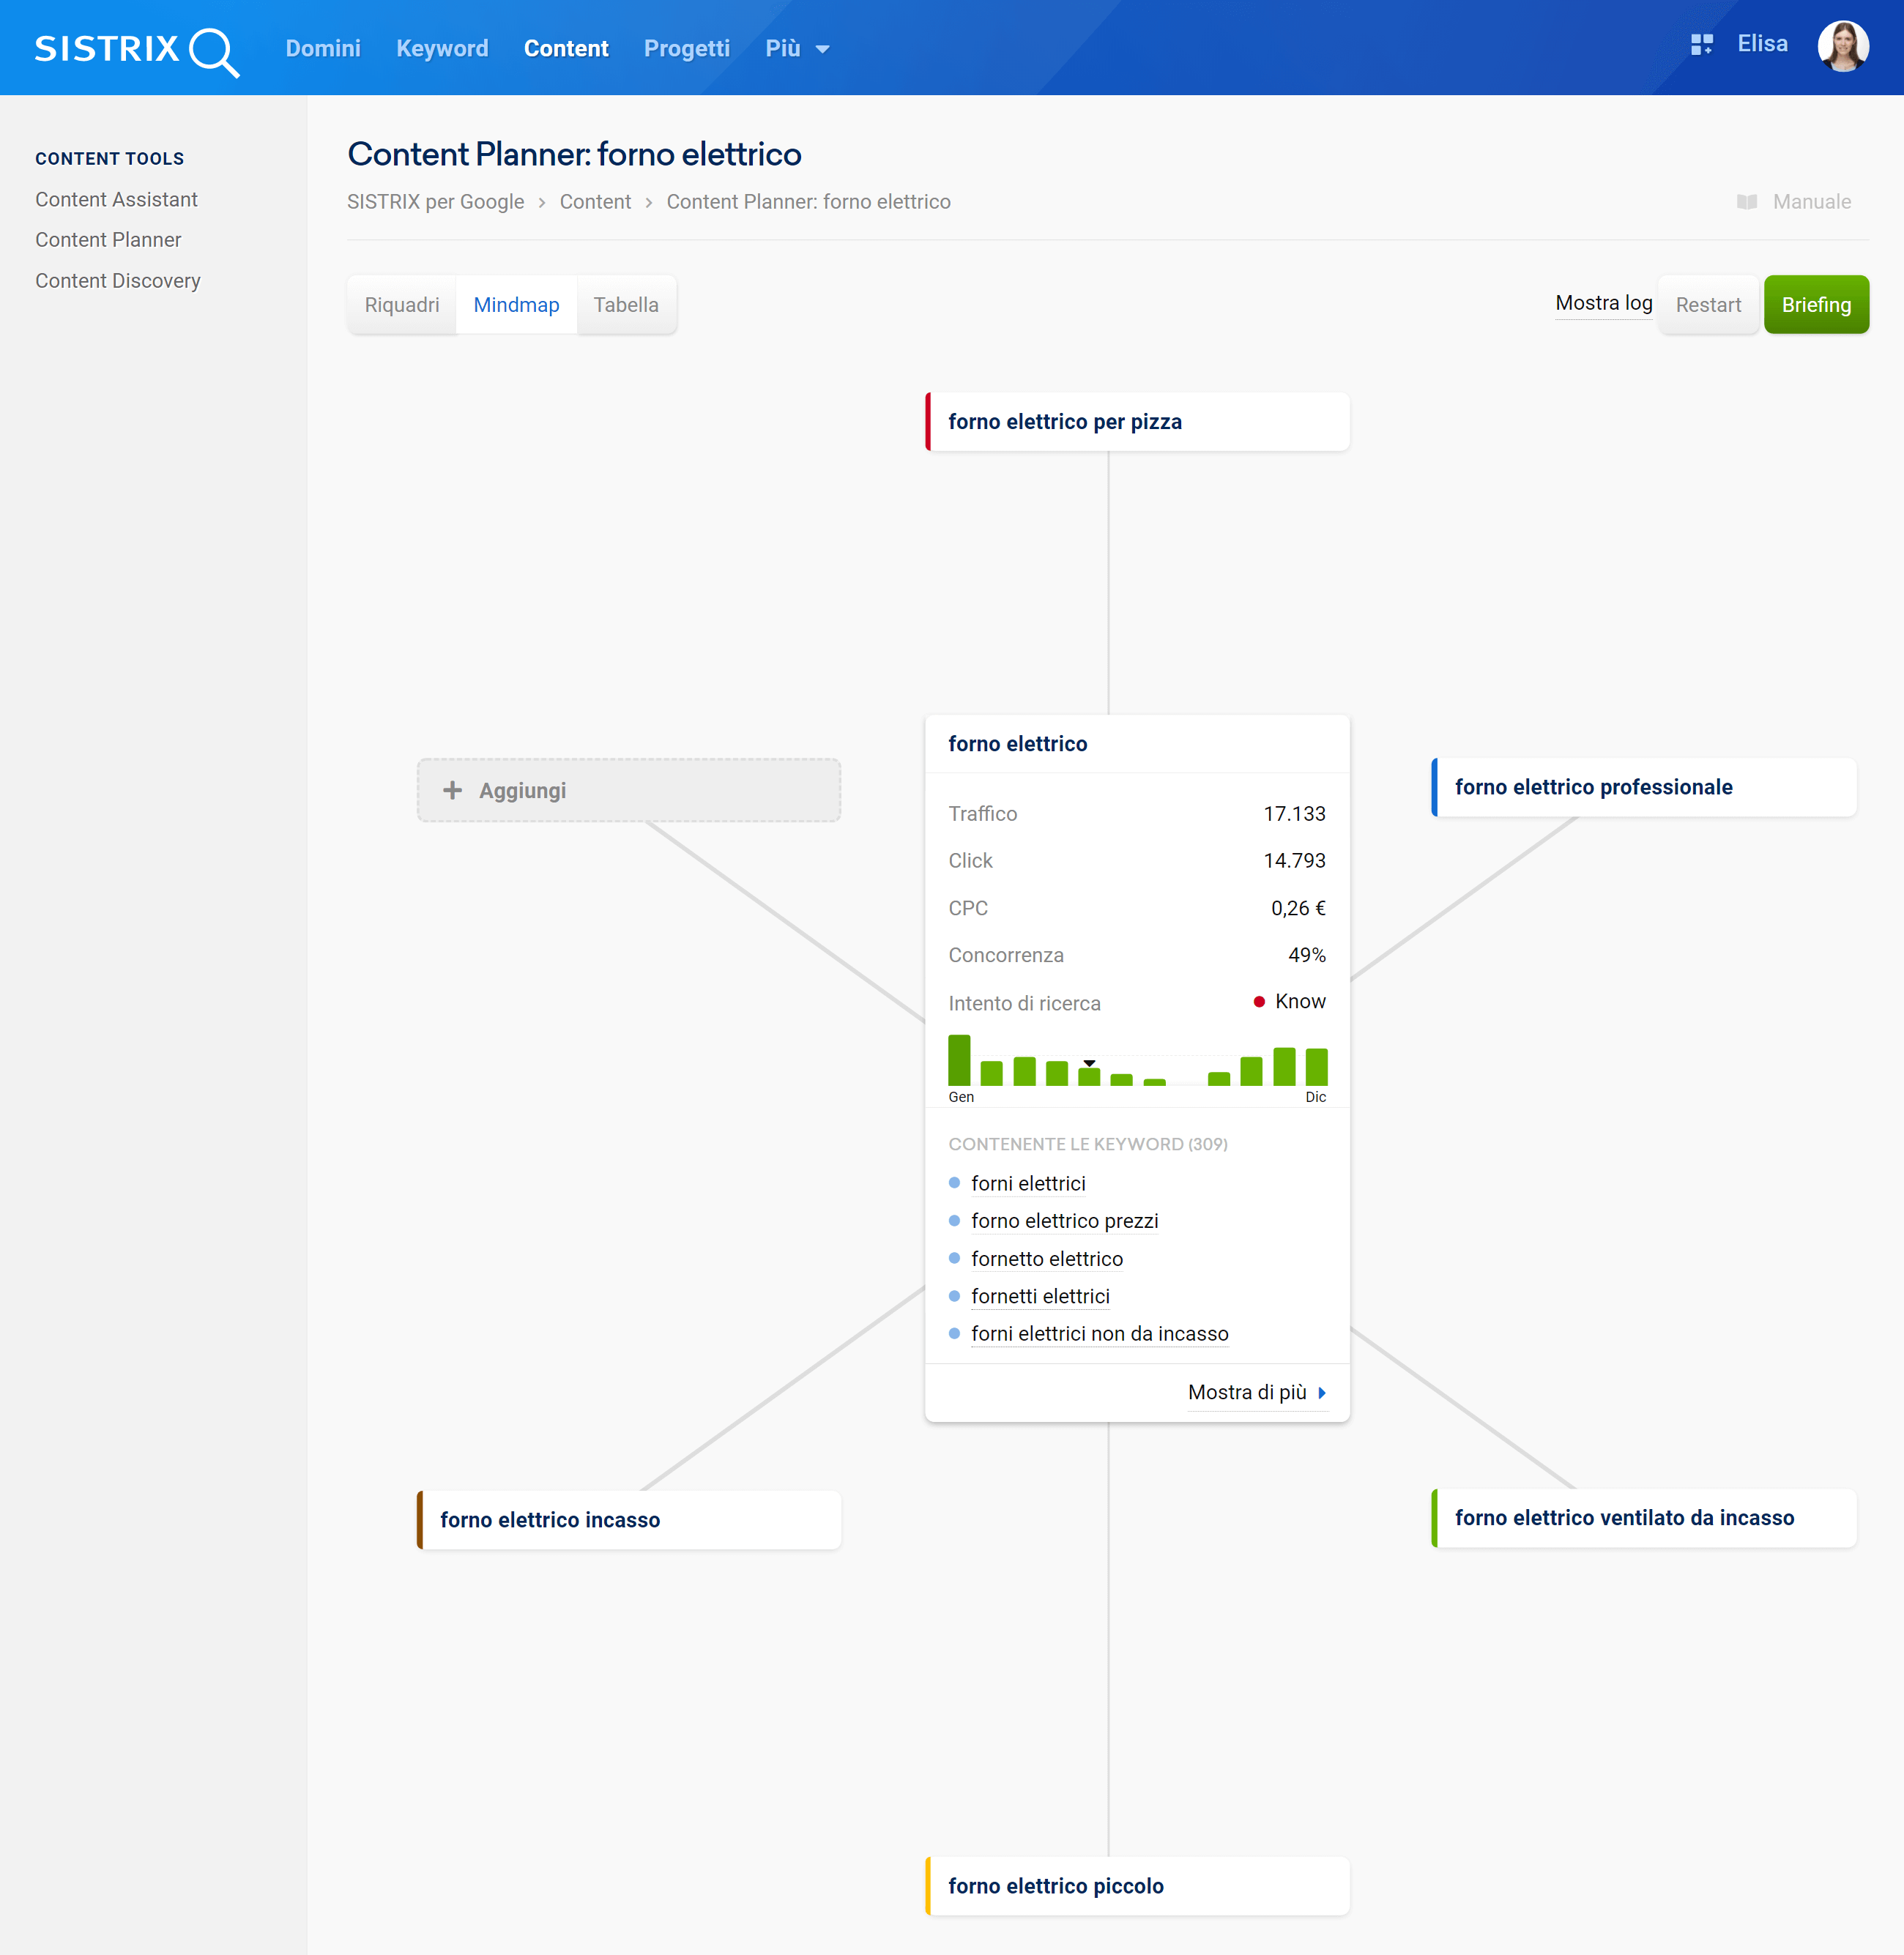This screenshot has width=1904, height=1955.
Task: Select the forno elettrico per pizza node
Action: (x=1137, y=422)
